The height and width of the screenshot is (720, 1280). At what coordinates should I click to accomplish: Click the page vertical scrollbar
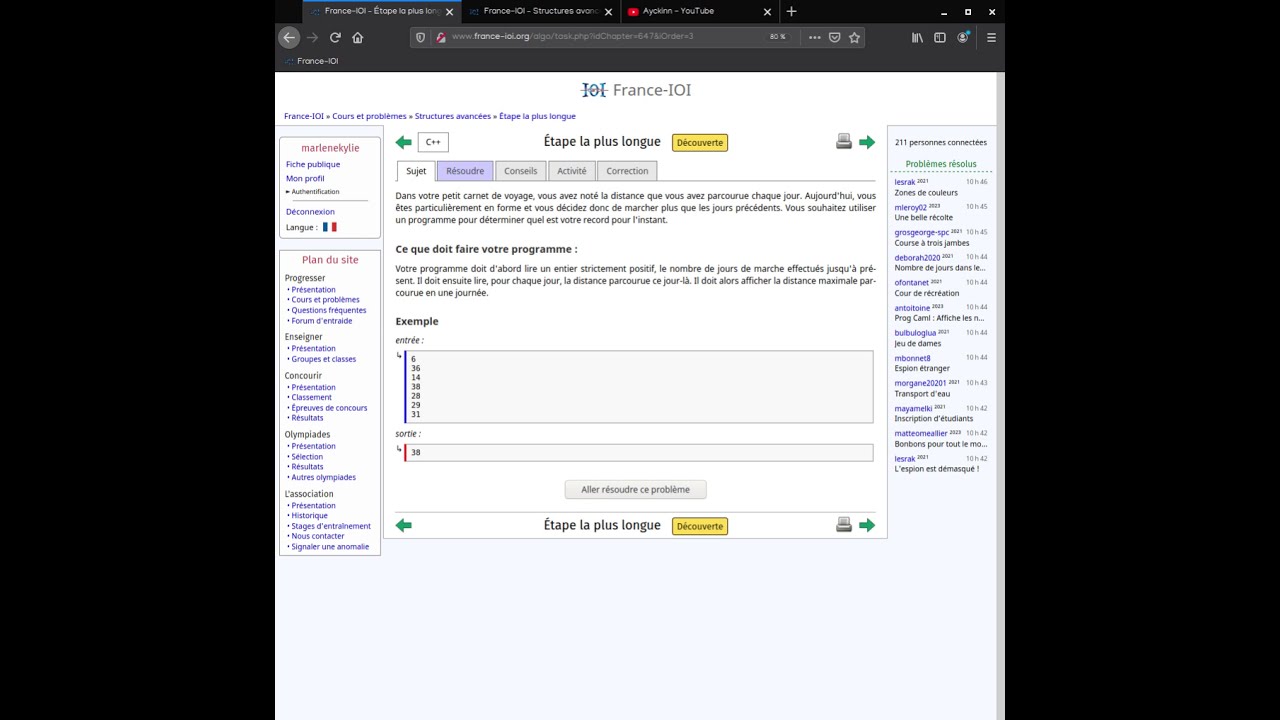coord(1000,395)
